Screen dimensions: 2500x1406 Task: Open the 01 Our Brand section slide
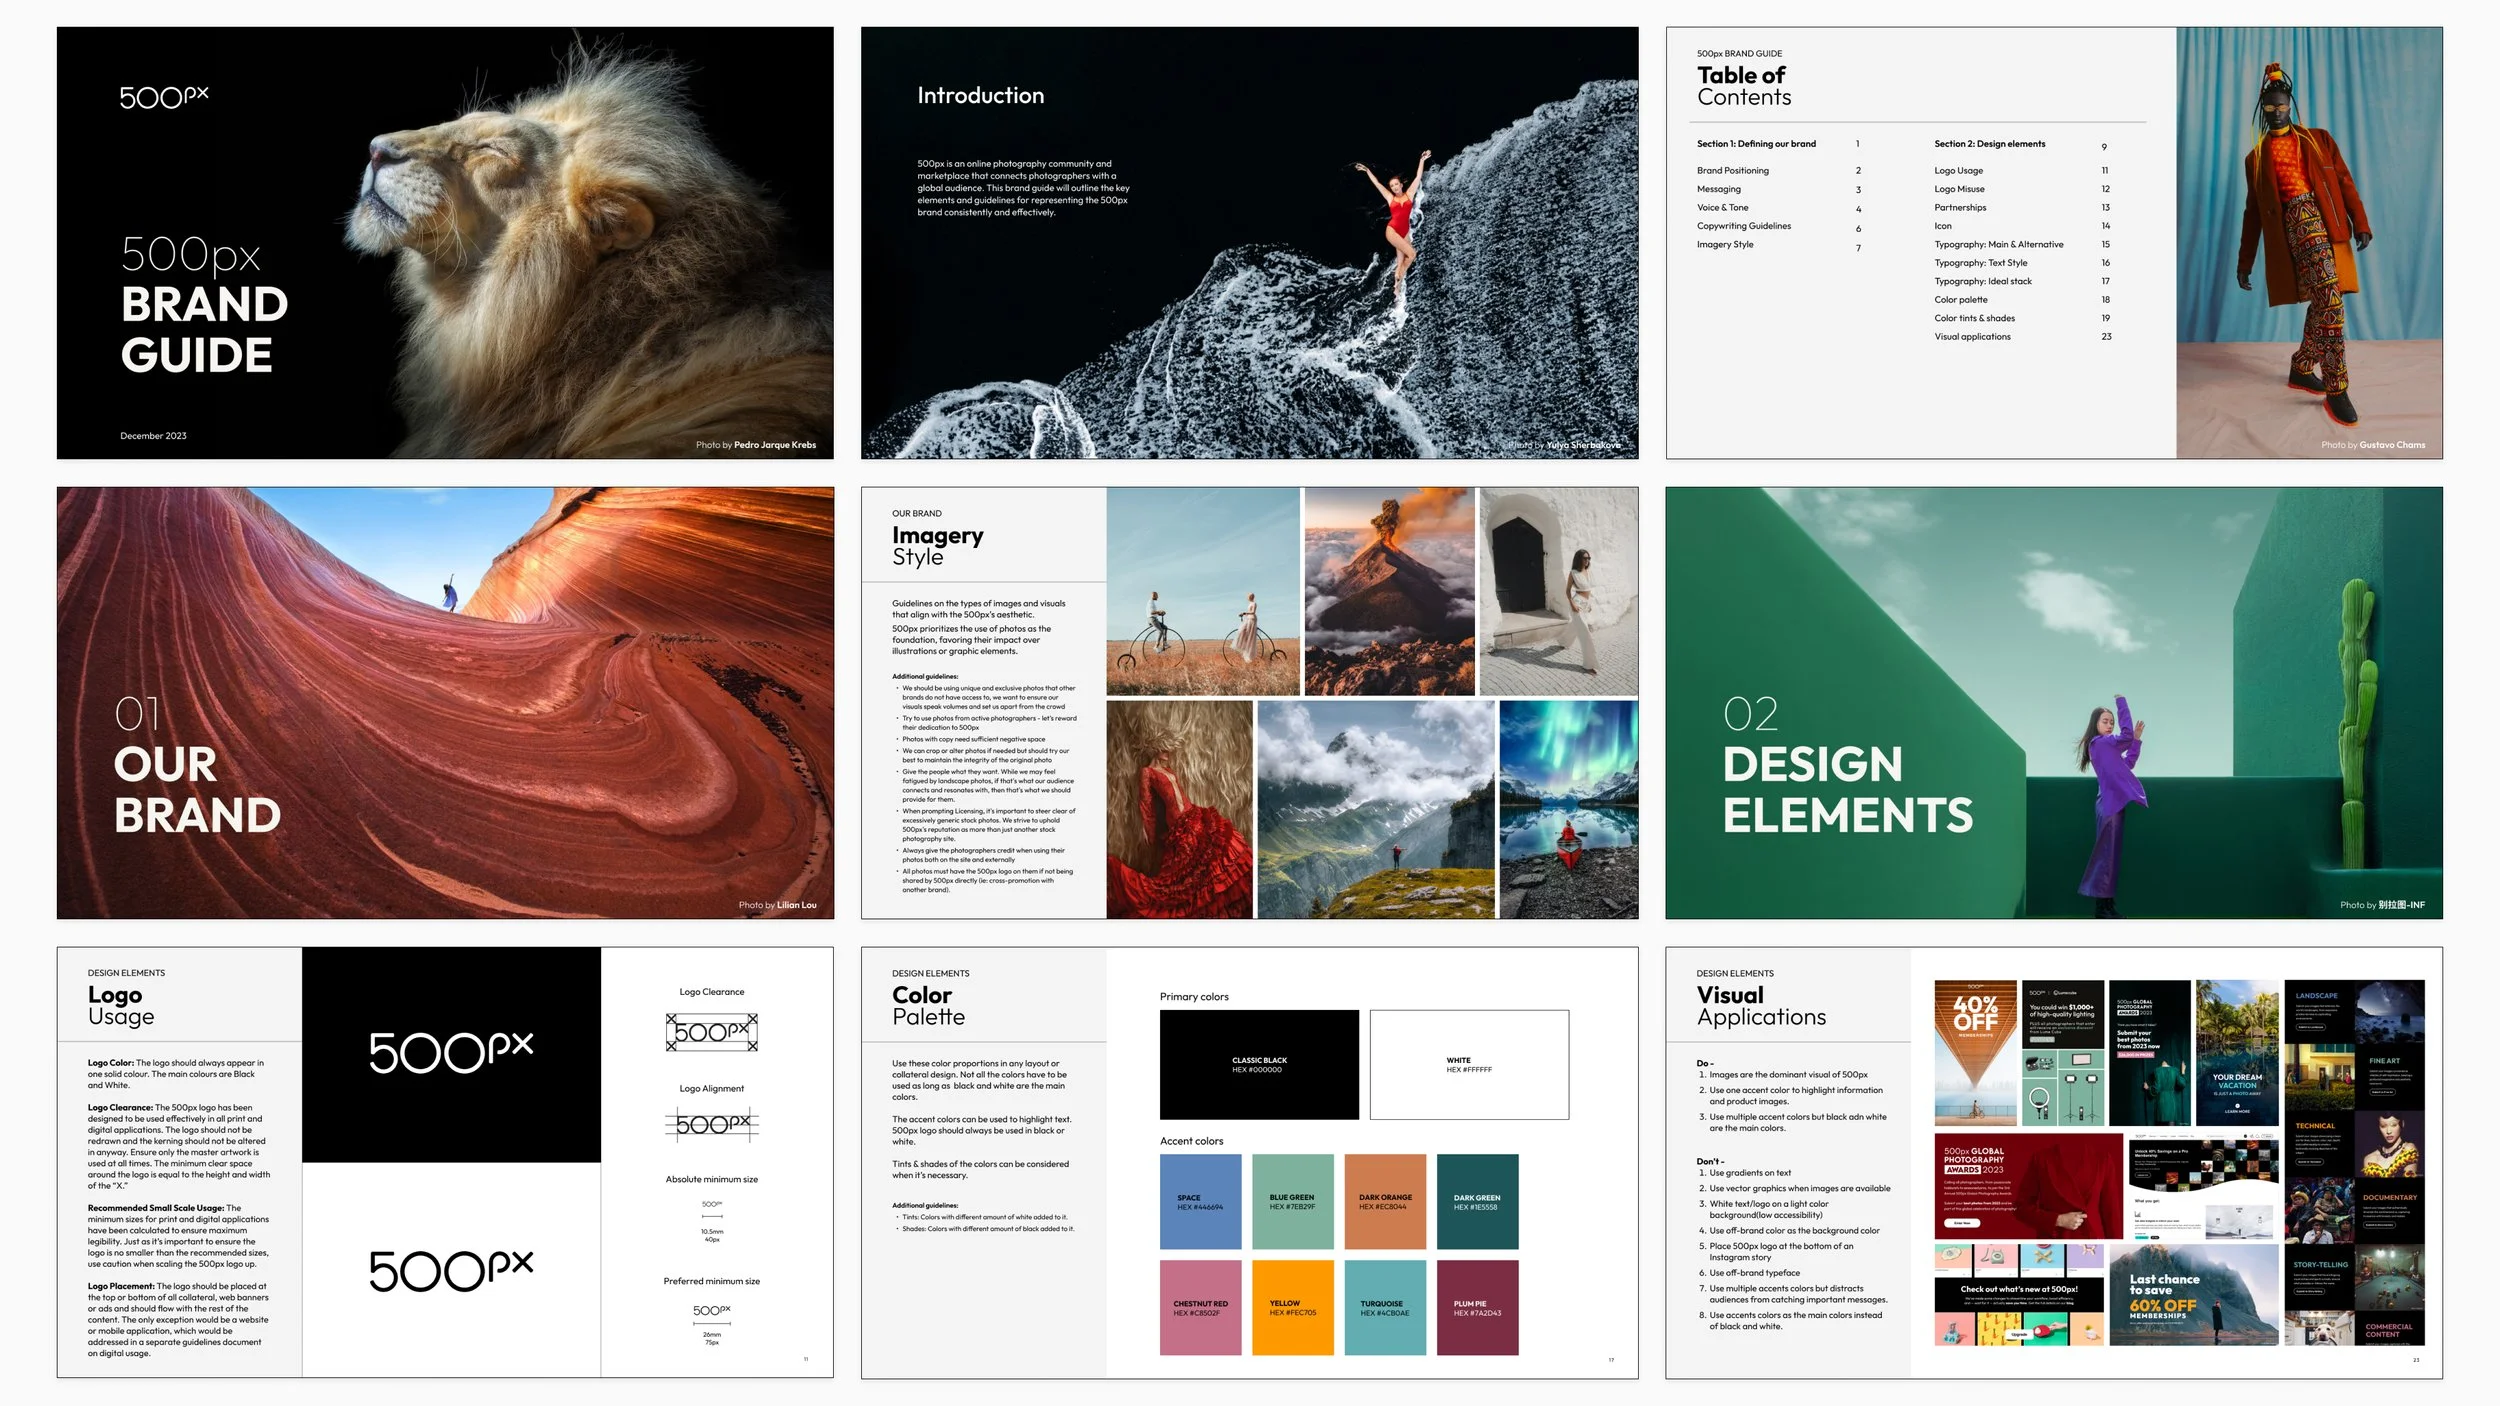coord(445,703)
